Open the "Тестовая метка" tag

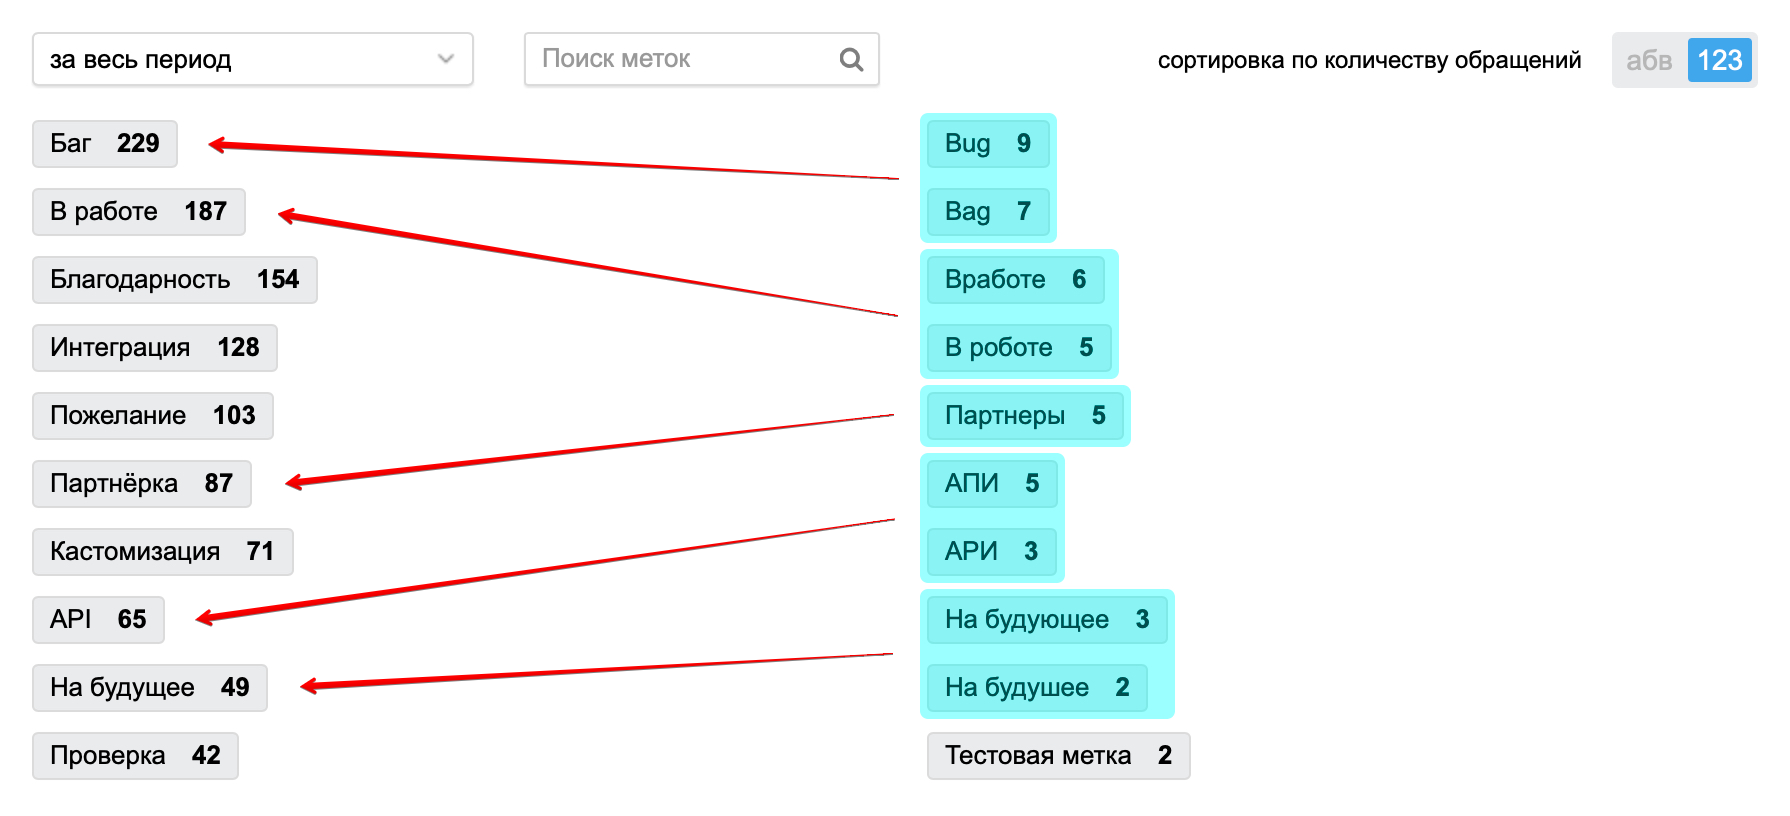point(1058,756)
